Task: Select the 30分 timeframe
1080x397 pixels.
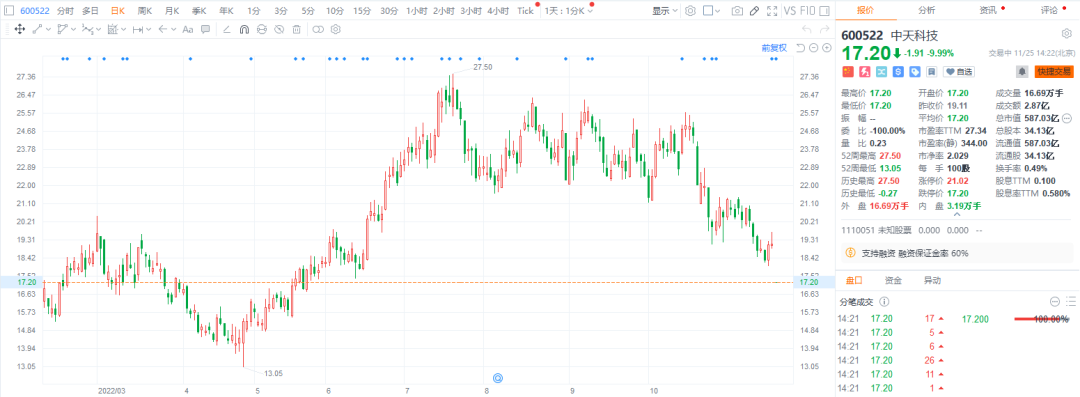Action: coord(389,11)
